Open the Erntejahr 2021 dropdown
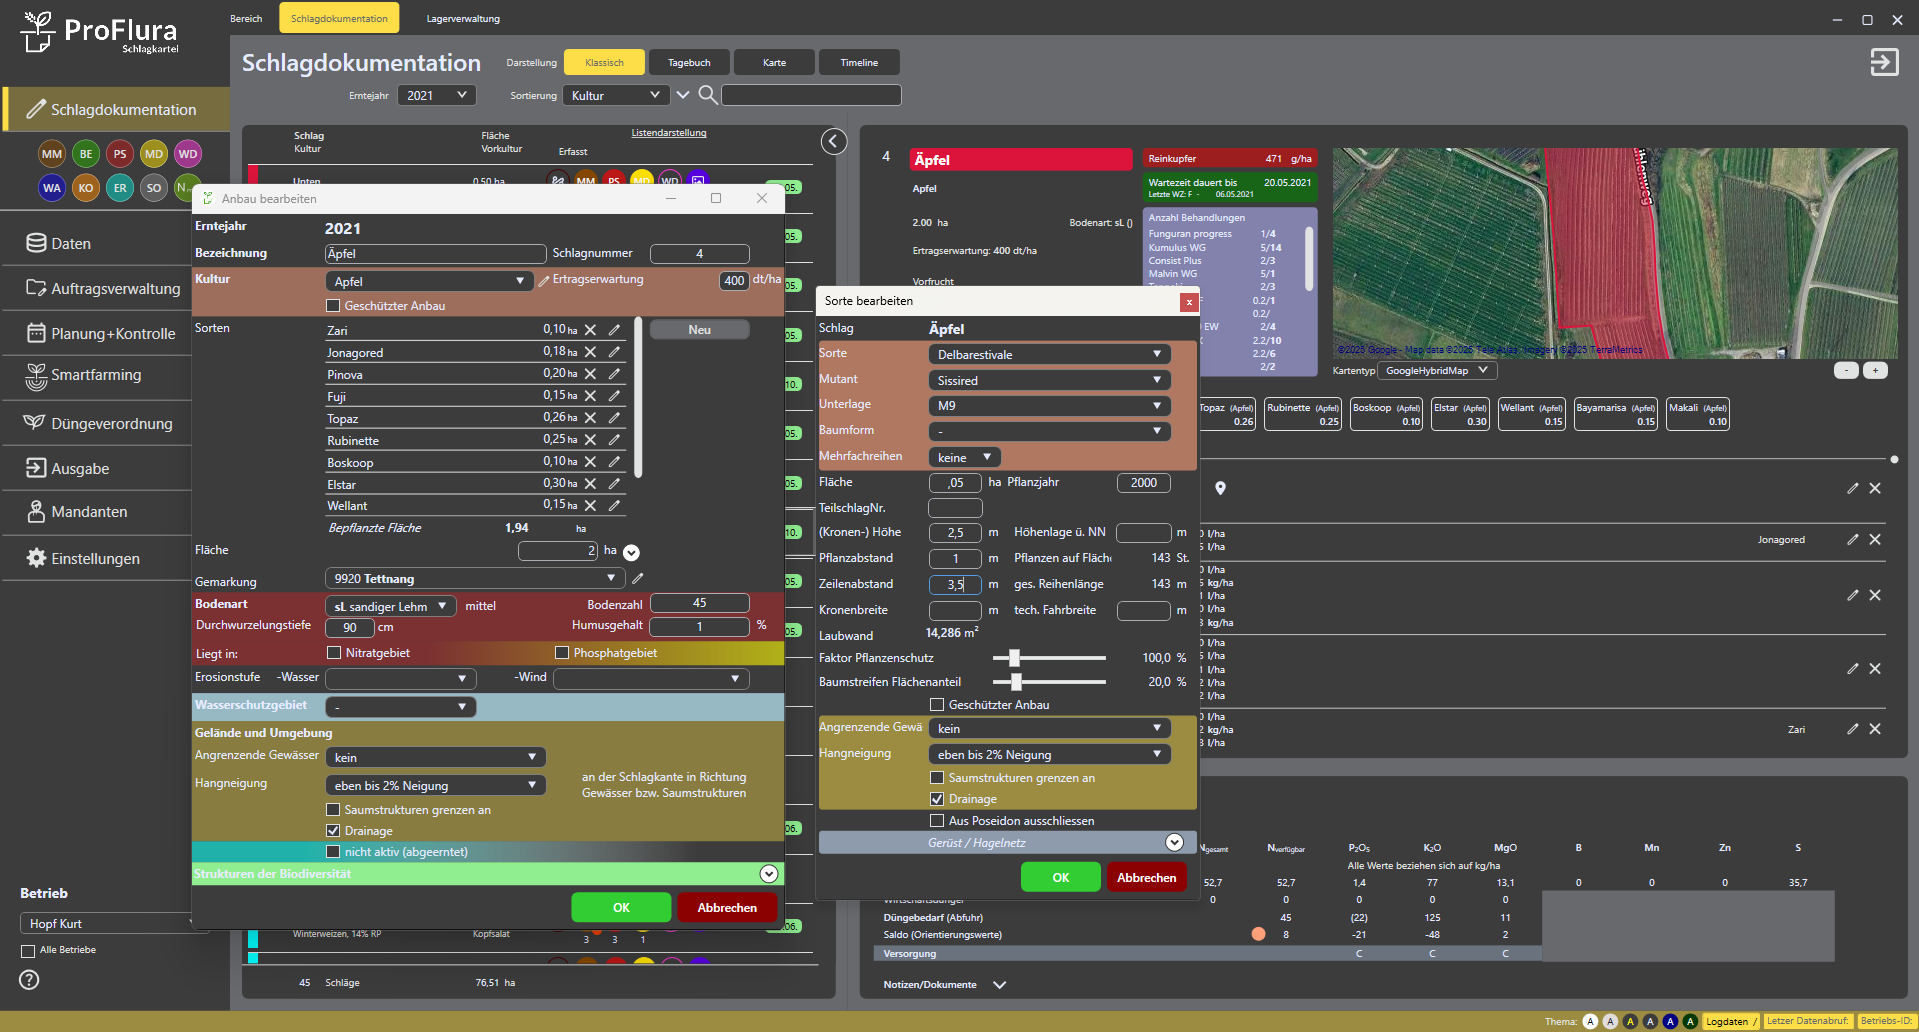 coord(437,95)
